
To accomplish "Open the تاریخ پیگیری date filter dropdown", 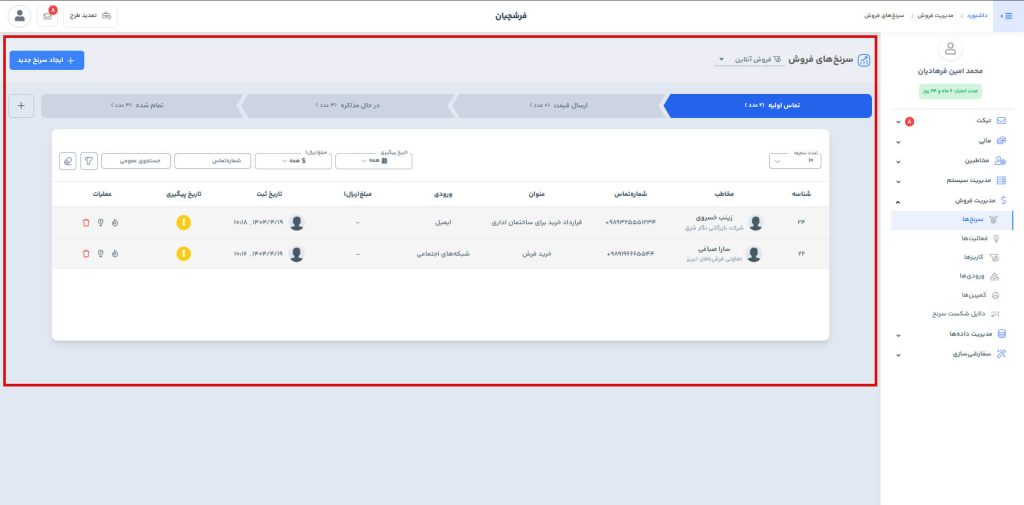I will point(373,160).
